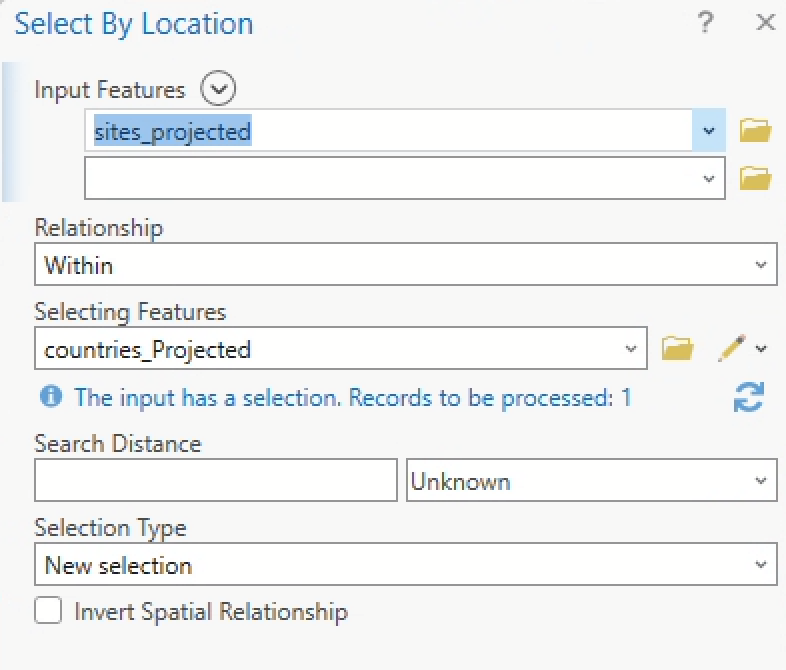This screenshot has height=670, width=786.
Task: Open the Unknown distance units dropdown
Action: point(762,482)
